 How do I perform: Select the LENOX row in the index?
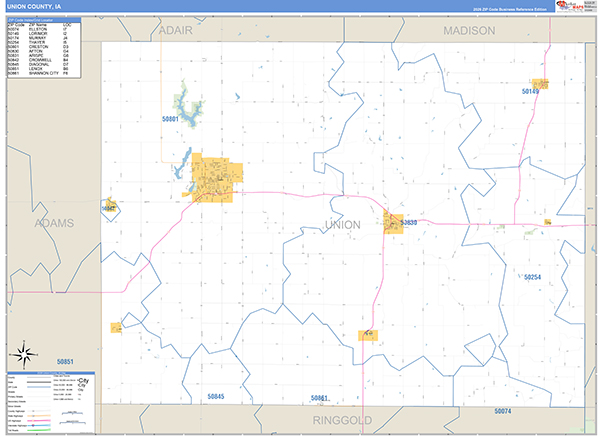[38, 69]
